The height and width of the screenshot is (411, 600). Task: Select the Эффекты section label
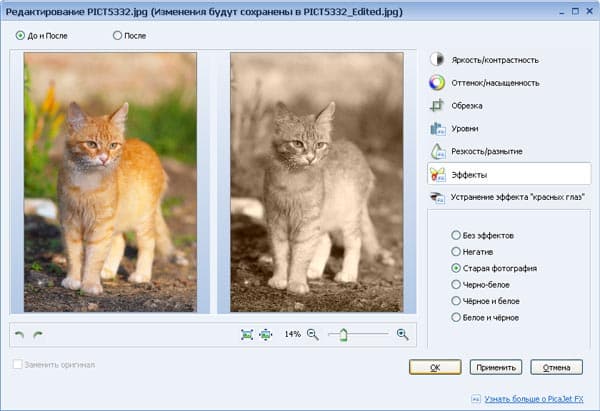(x=469, y=175)
